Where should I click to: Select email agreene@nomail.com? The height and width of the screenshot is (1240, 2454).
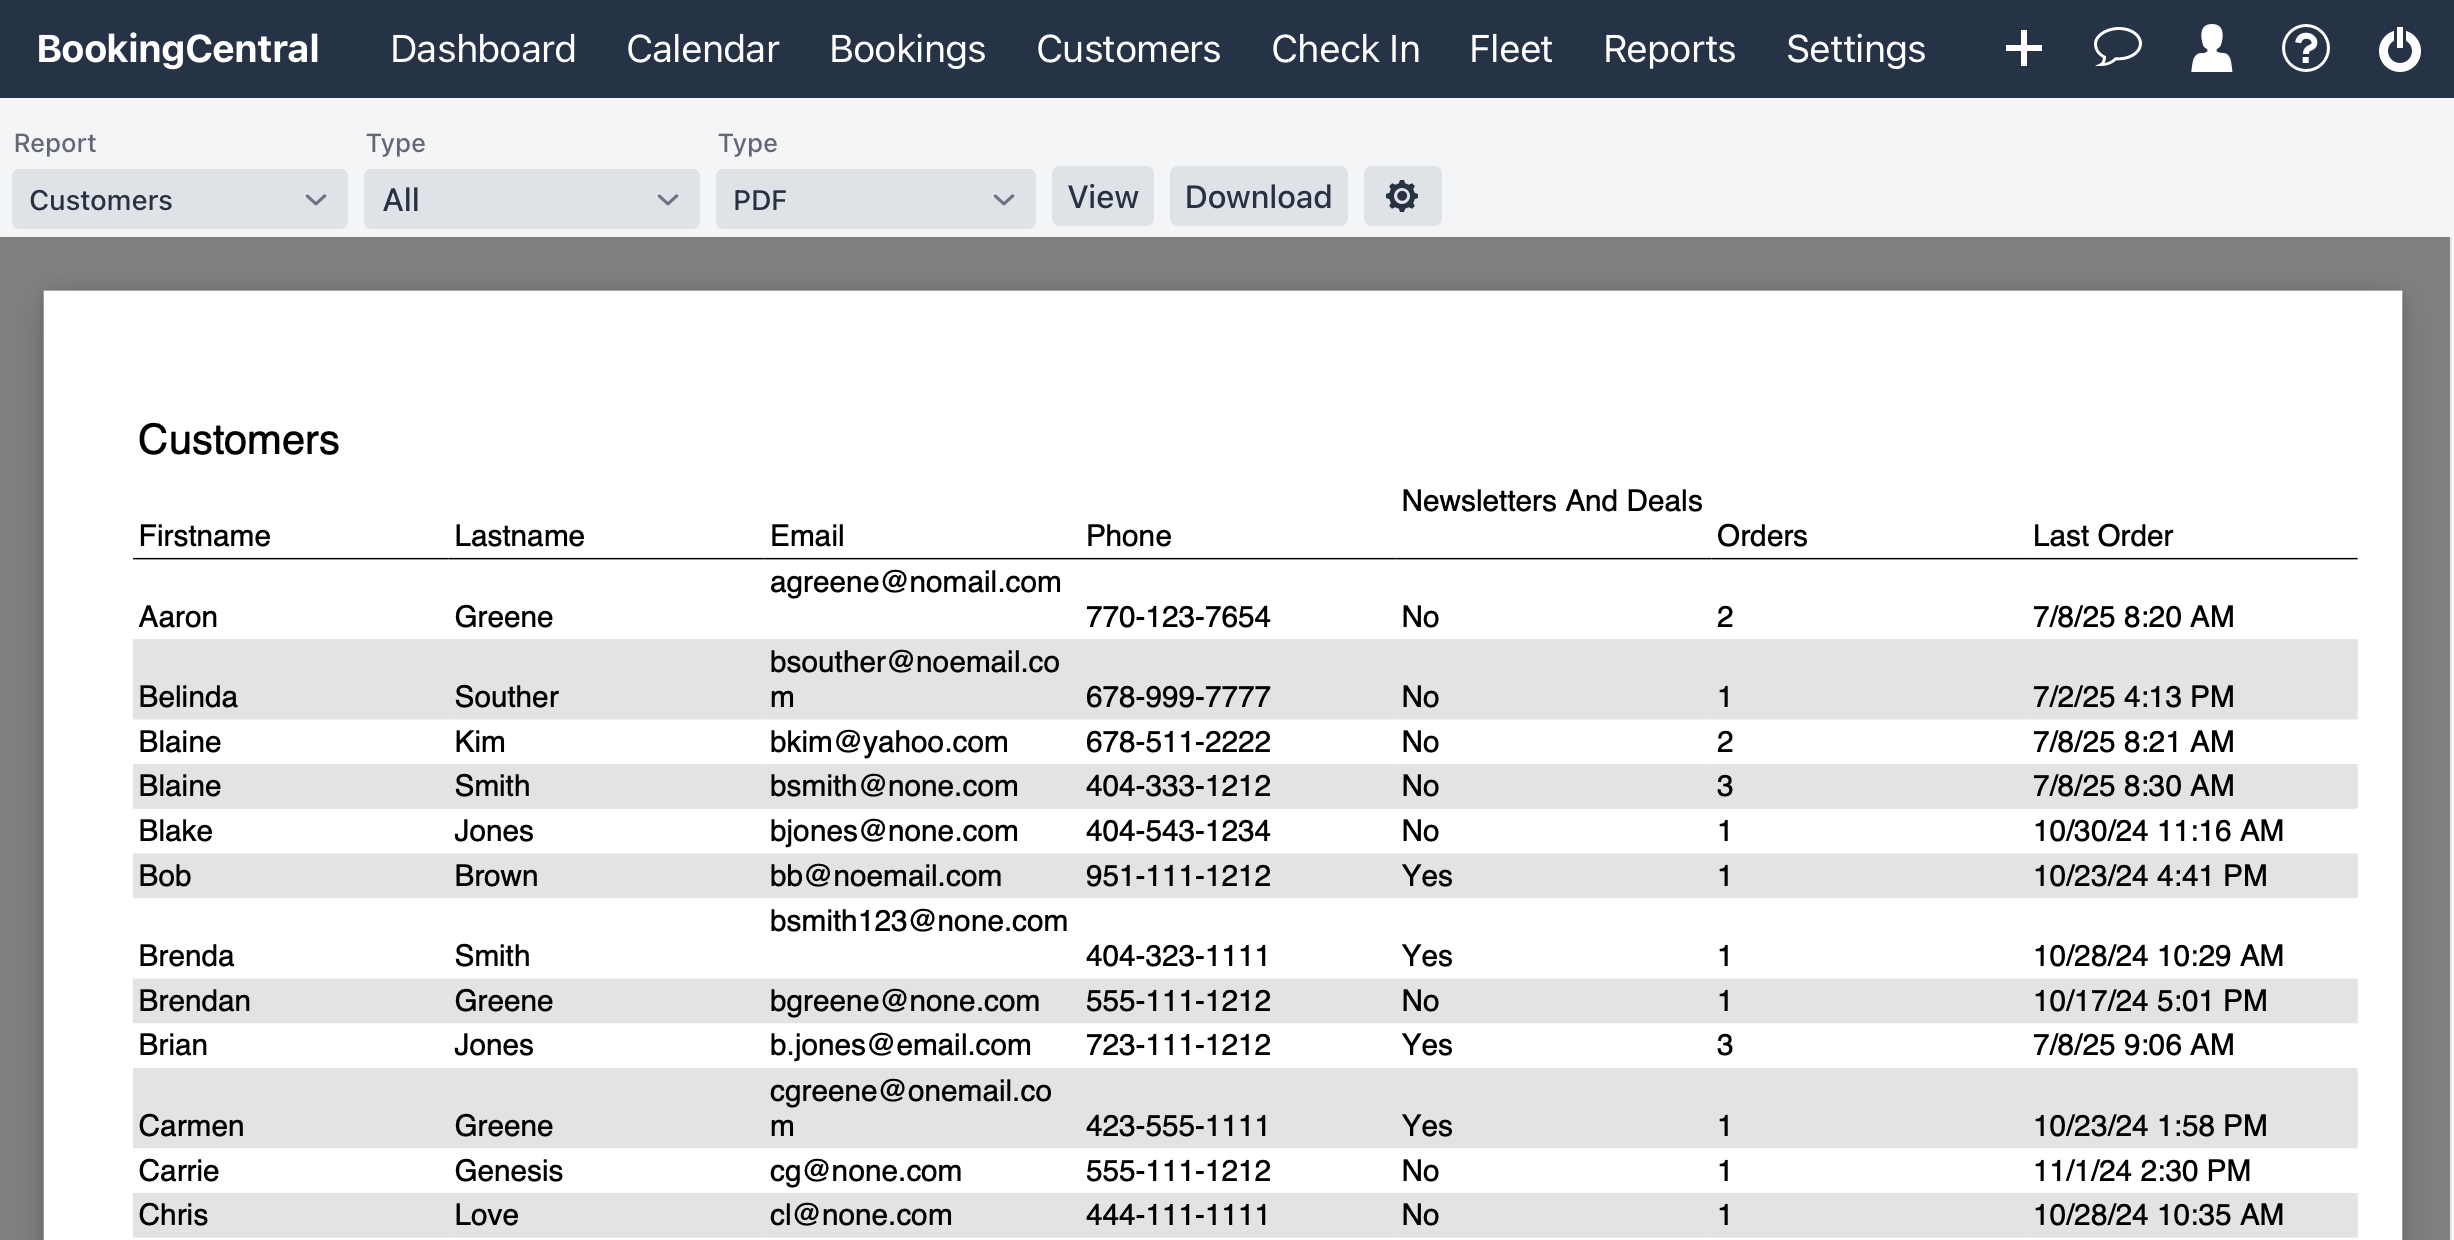pos(915,582)
